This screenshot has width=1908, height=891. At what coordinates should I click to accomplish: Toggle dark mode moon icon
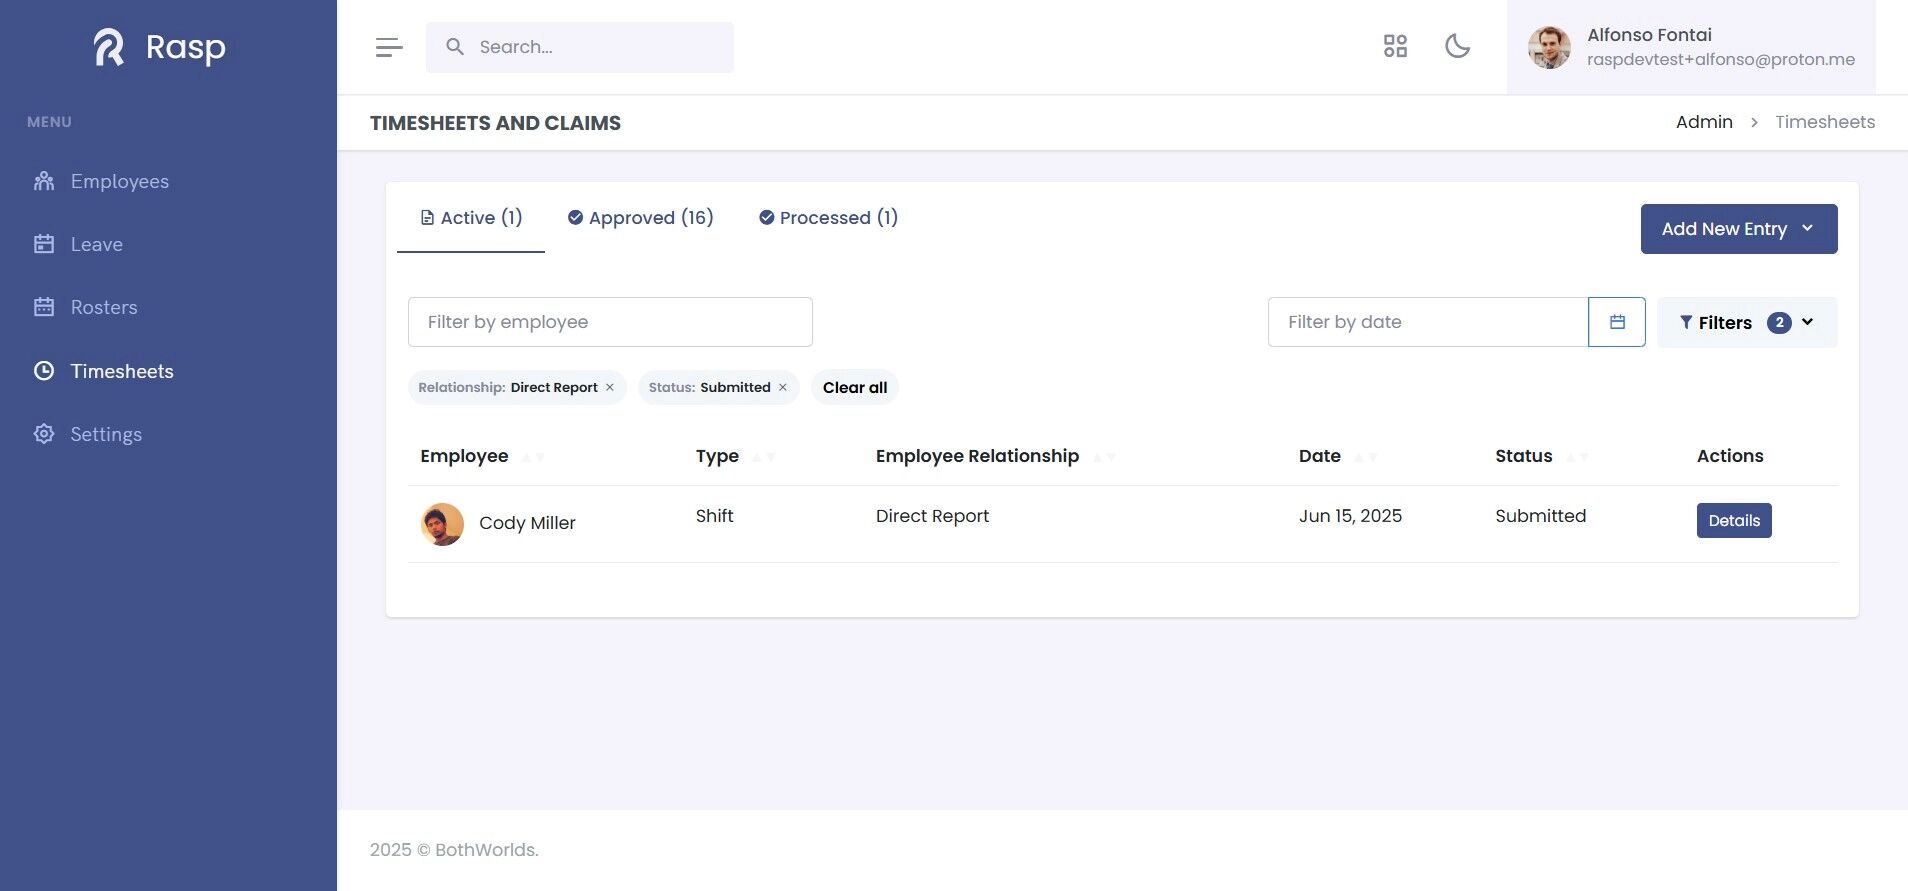(1457, 46)
